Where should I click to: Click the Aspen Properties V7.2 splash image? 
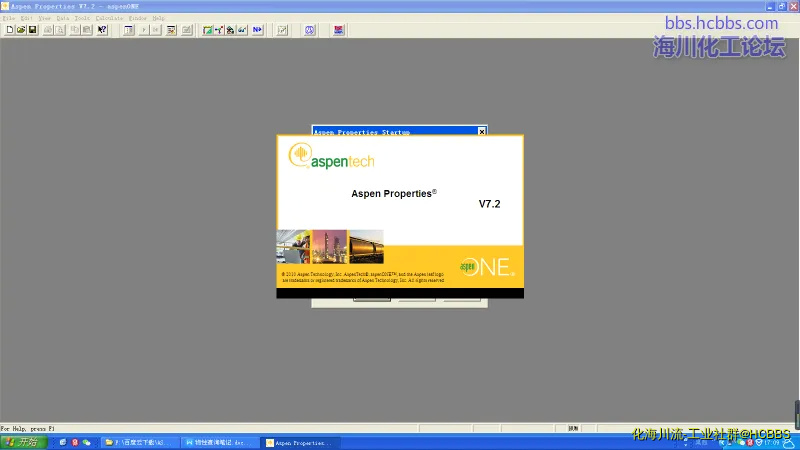click(400, 216)
